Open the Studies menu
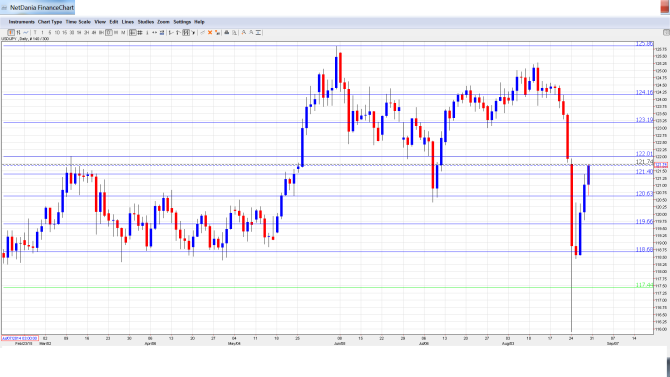 pyautogui.click(x=146, y=22)
